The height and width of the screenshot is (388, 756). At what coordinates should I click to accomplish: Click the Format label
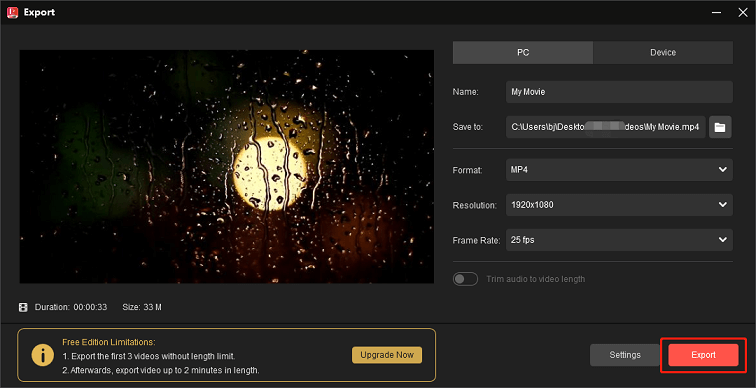(x=467, y=170)
